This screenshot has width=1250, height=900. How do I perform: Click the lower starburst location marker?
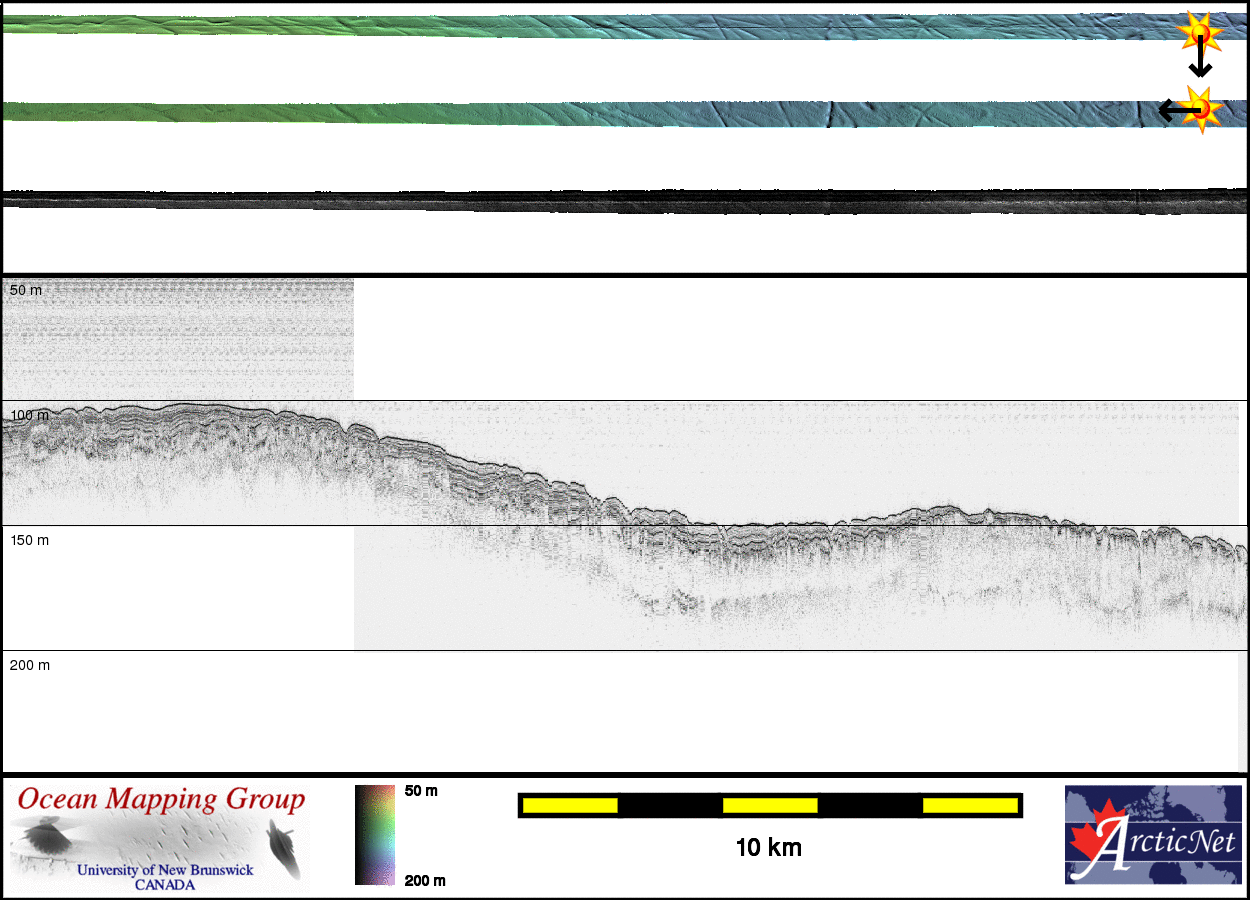(1201, 108)
